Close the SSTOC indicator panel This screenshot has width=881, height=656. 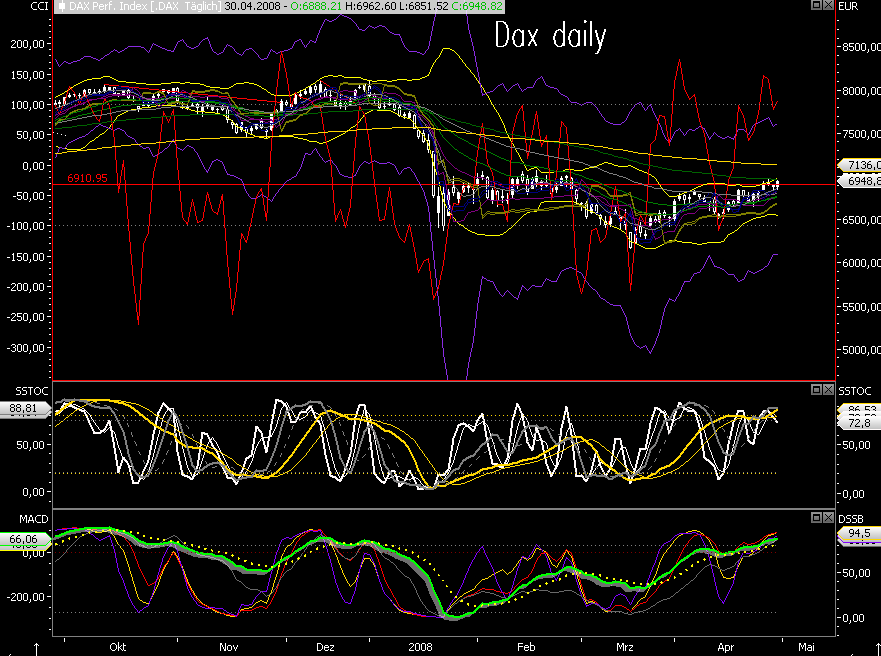828,389
